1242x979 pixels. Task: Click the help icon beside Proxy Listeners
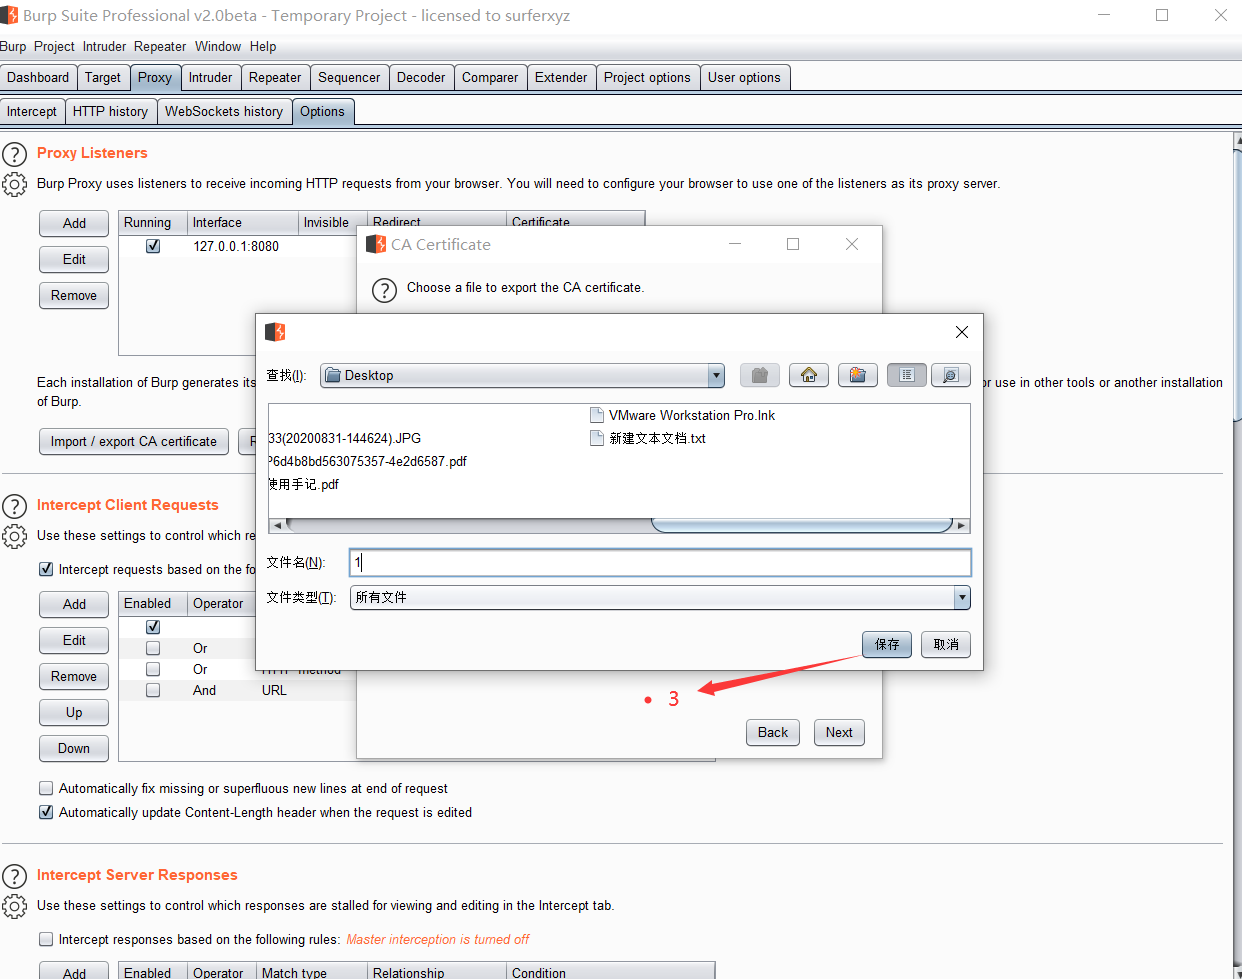tap(14, 154)
